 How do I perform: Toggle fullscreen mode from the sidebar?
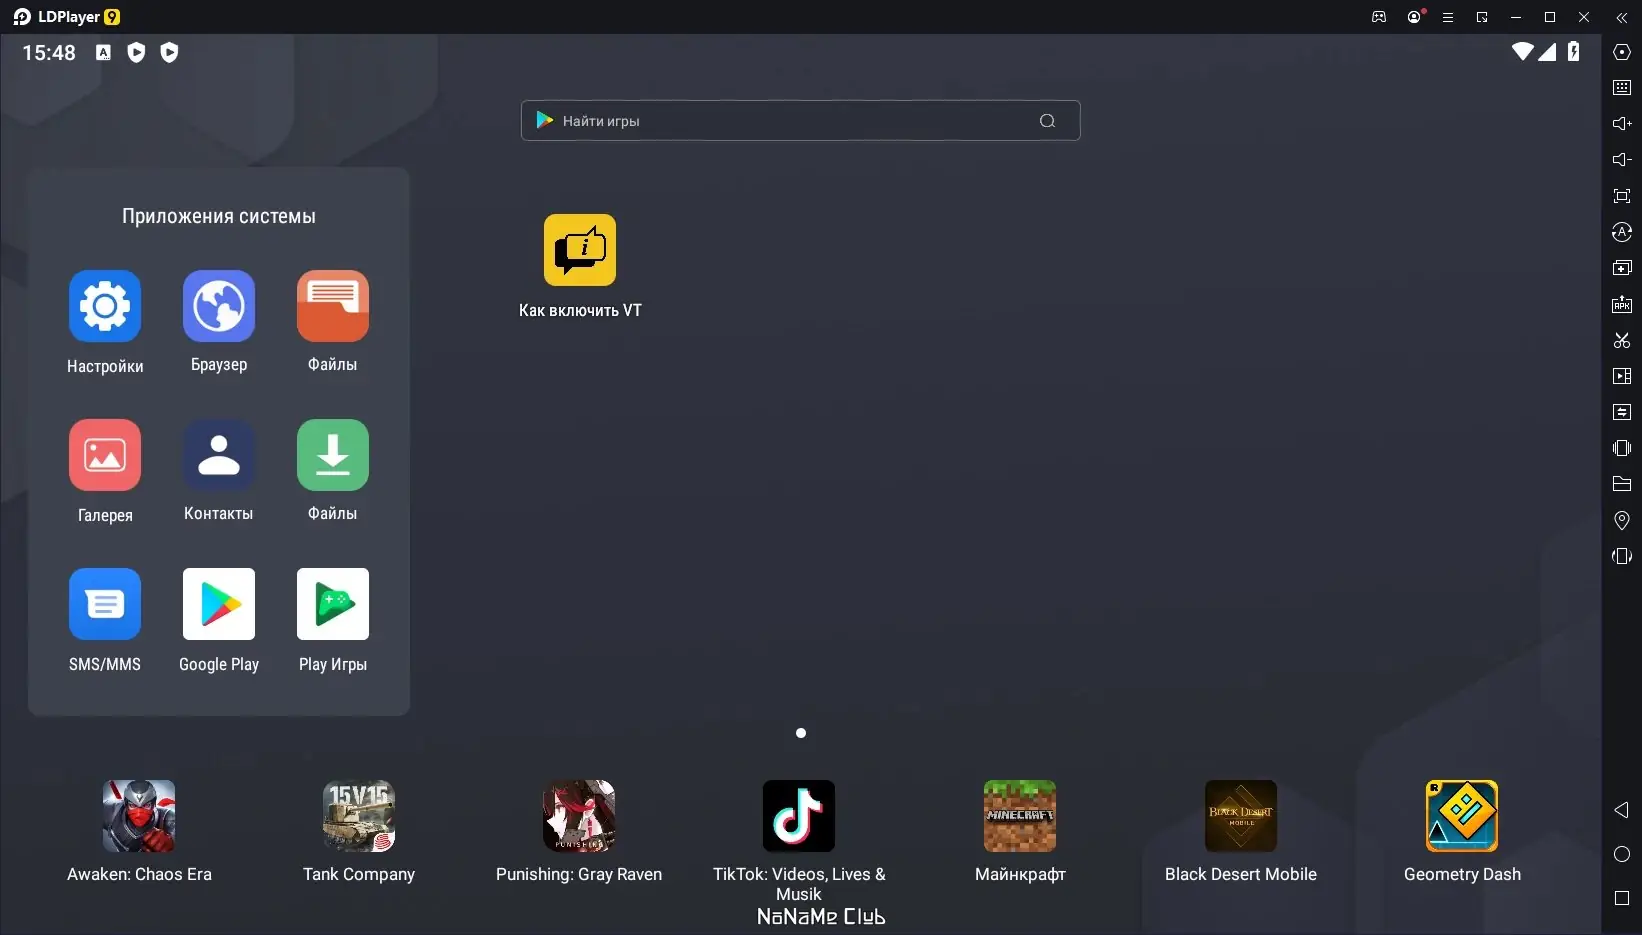1622,196
